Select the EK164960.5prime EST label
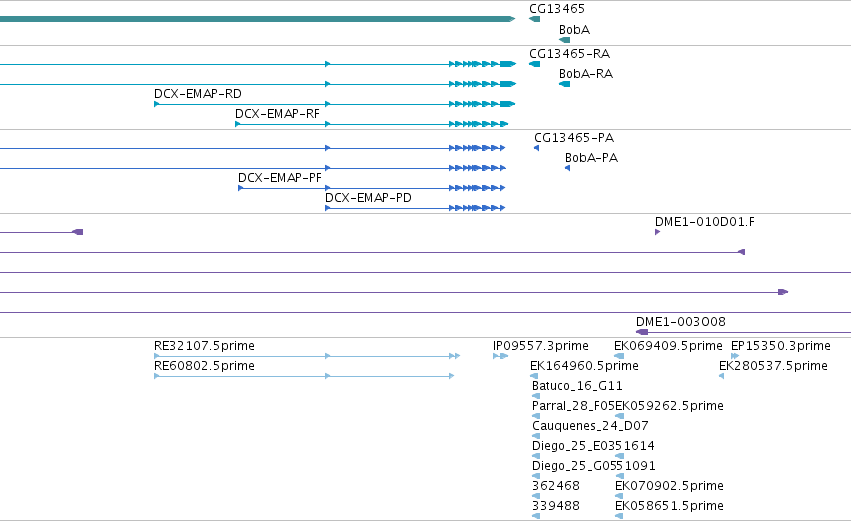The height and width of the screenshot is (521, 851). coord(584,366)
